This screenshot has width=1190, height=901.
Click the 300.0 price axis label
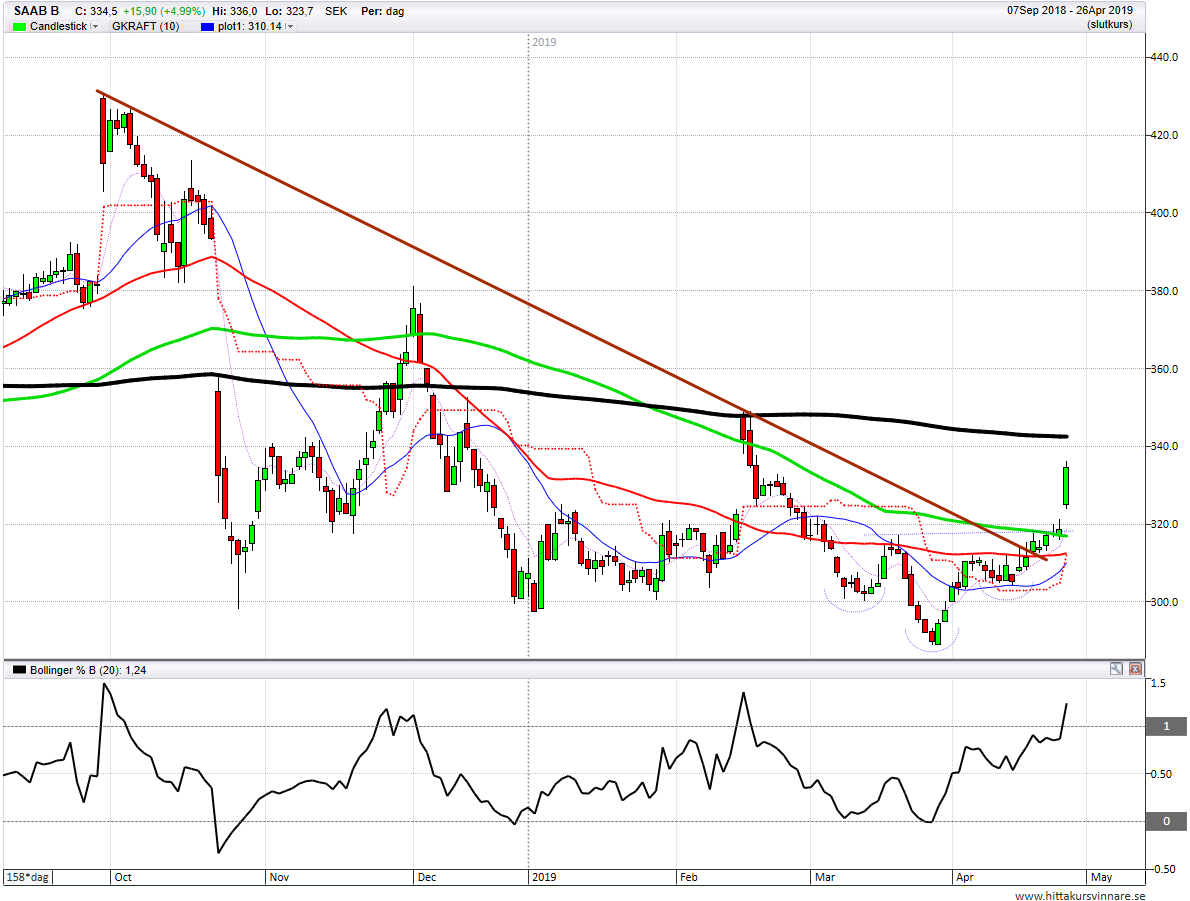coord(1164,602)
